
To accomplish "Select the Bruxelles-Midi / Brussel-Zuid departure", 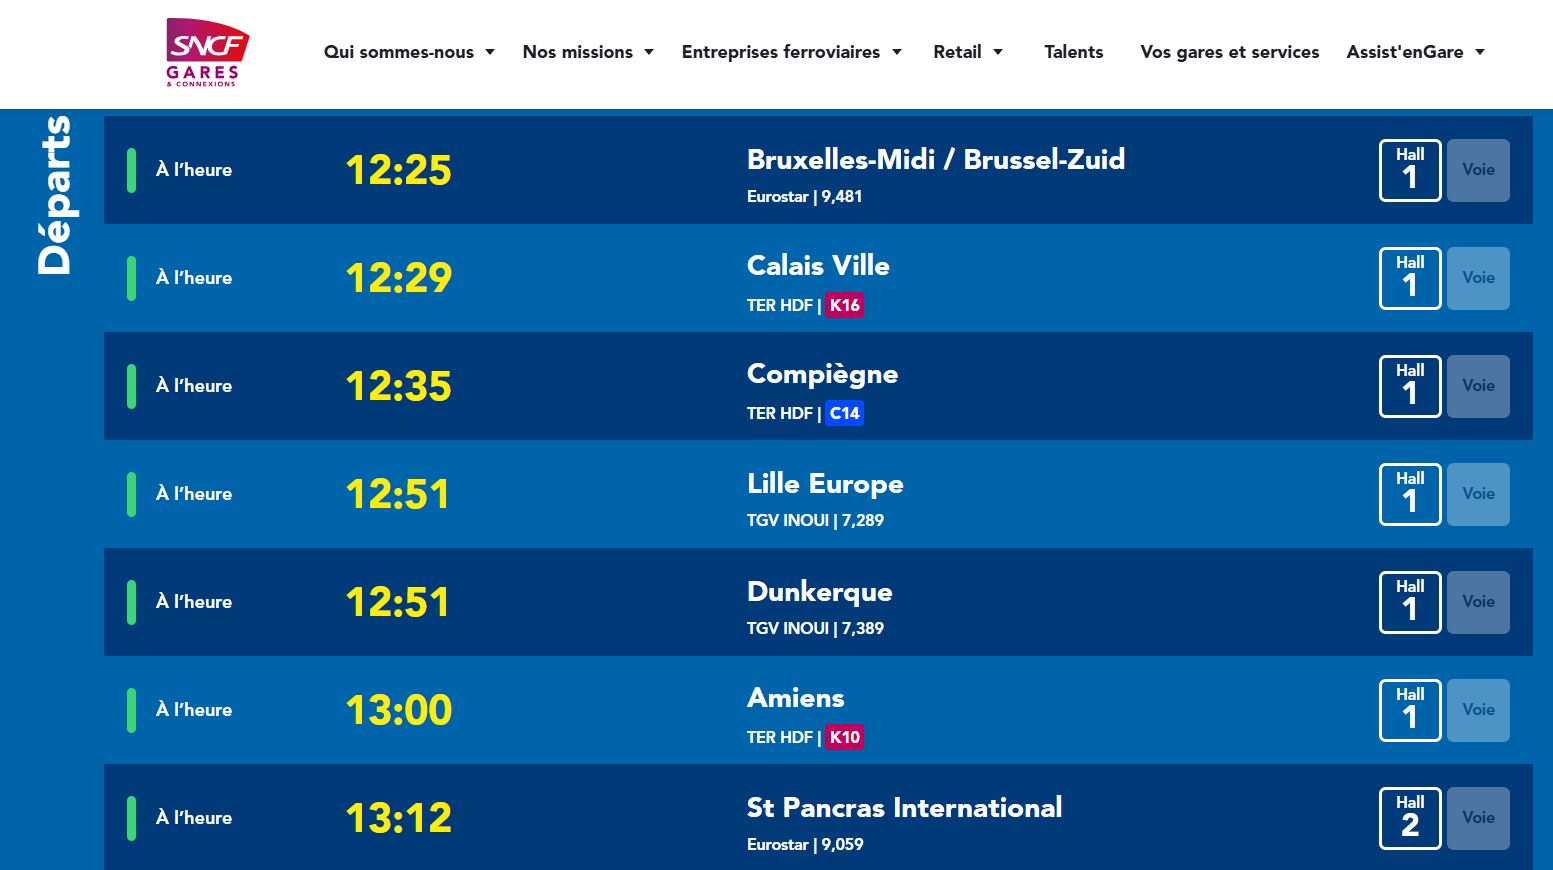I will [x=935, y=160].
